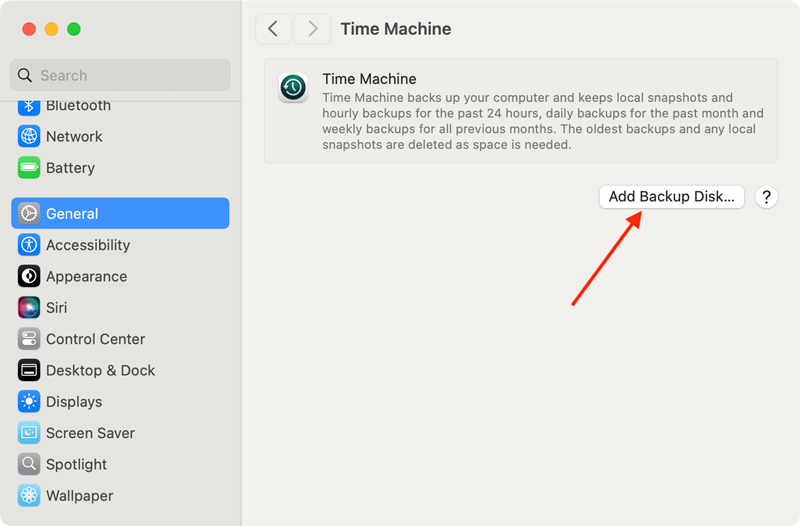Screen dimensions: 800x526
Task: Go forward with the right chevron
Action: click(x=312, y=29)
